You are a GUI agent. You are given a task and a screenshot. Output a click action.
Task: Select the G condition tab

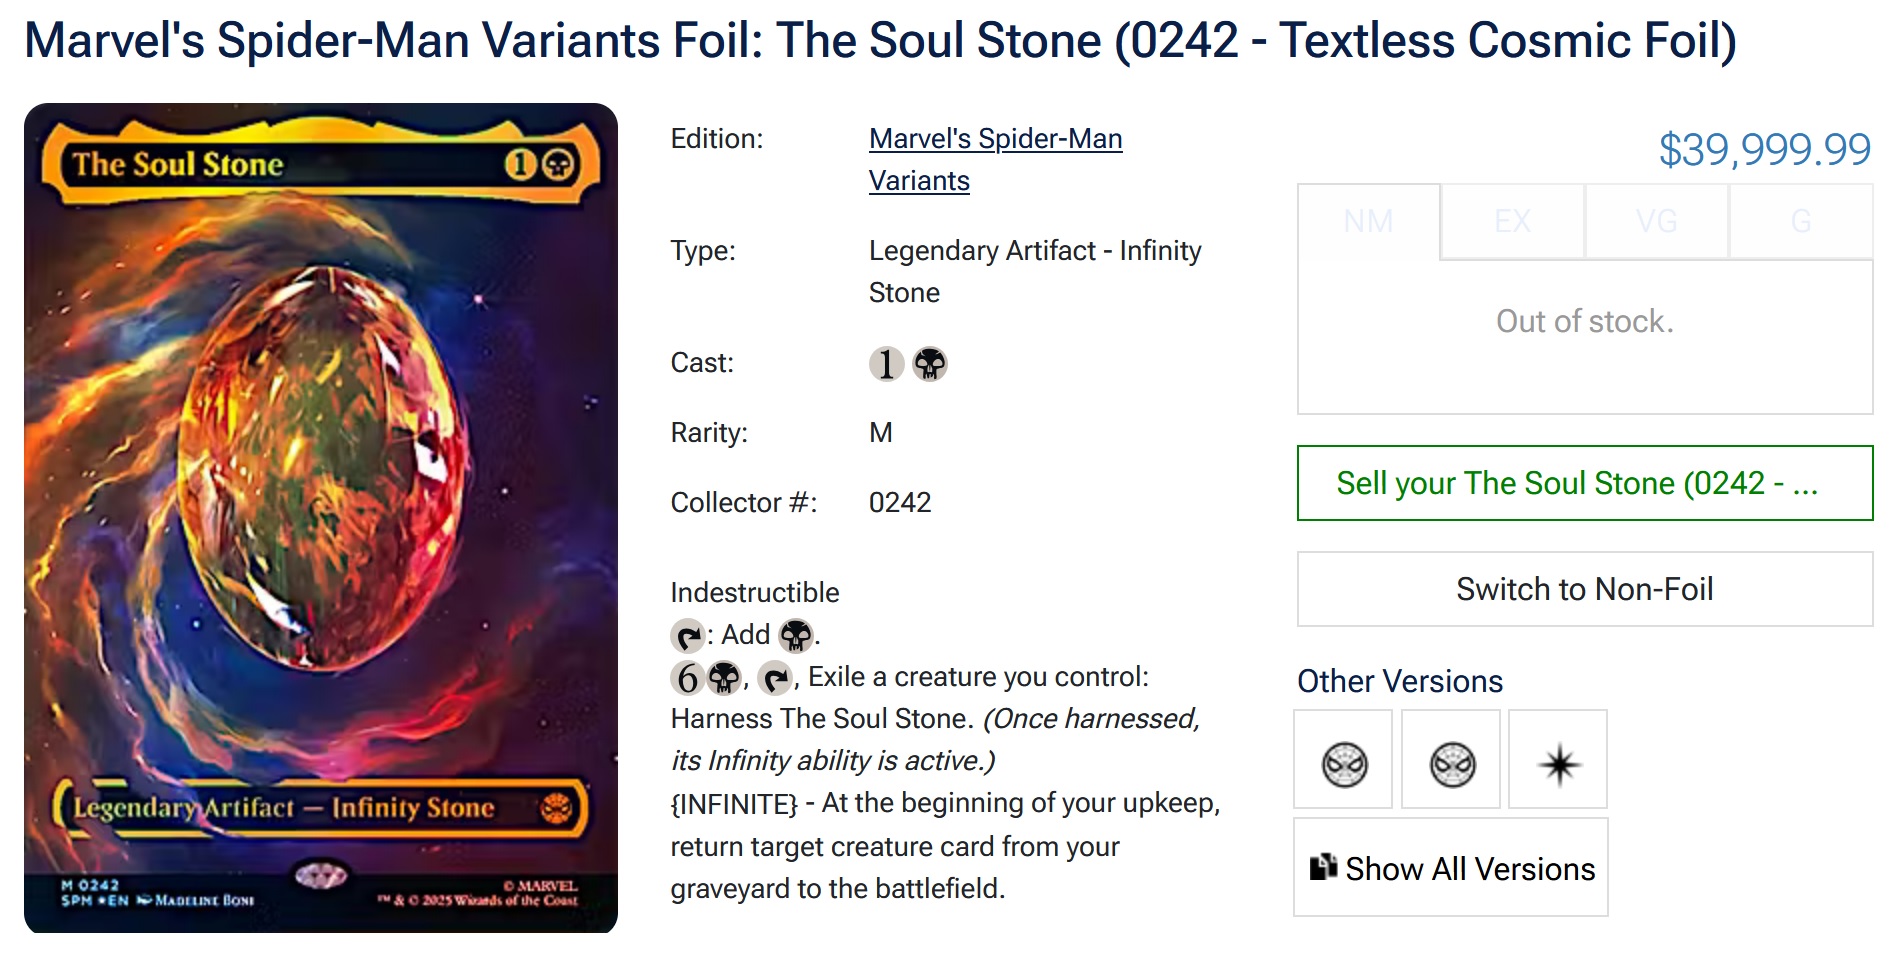pyautogui.click(x=1800, y=221)
